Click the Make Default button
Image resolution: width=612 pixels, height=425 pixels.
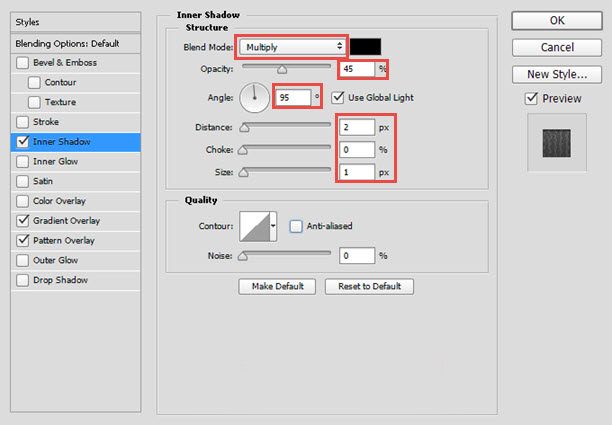pyautogui.click(x=278, y=286)
